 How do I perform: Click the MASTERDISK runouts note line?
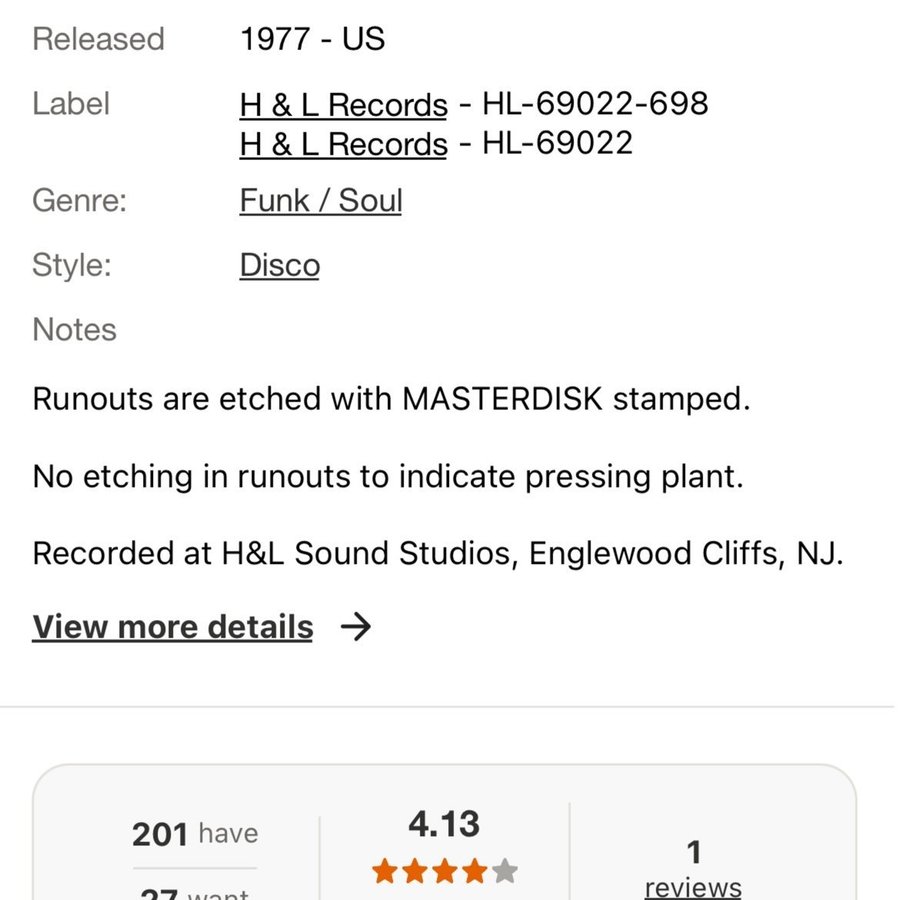391,399
